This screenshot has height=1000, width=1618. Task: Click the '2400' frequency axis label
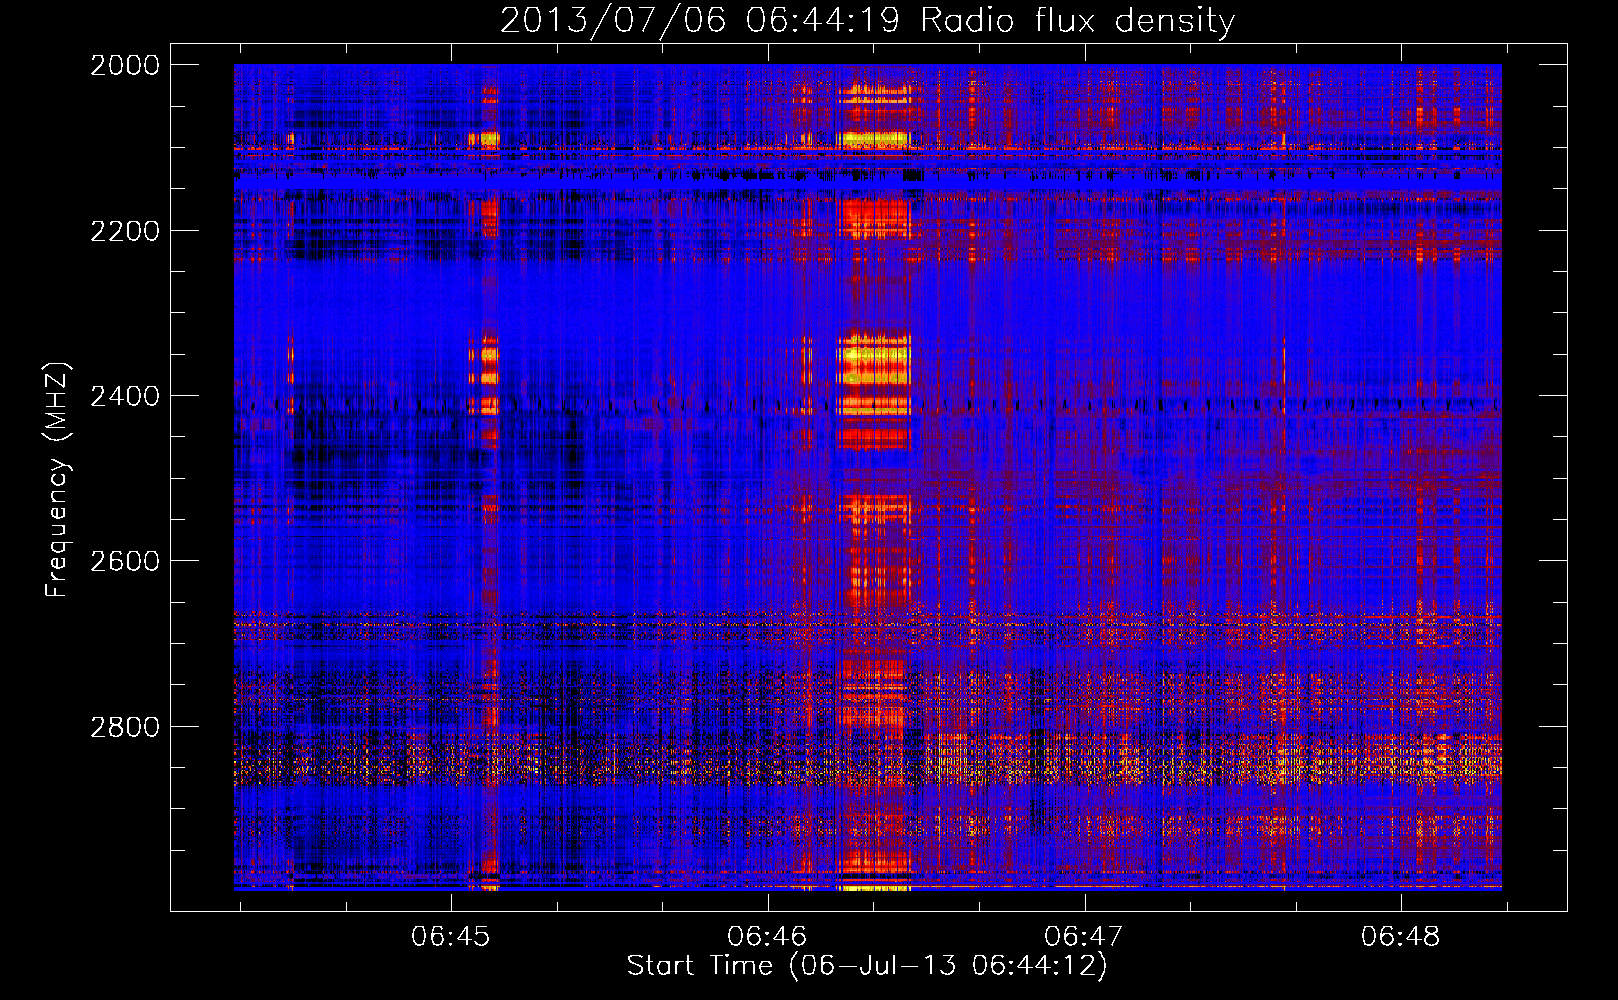pyautogui.click(x=125, y=396)
